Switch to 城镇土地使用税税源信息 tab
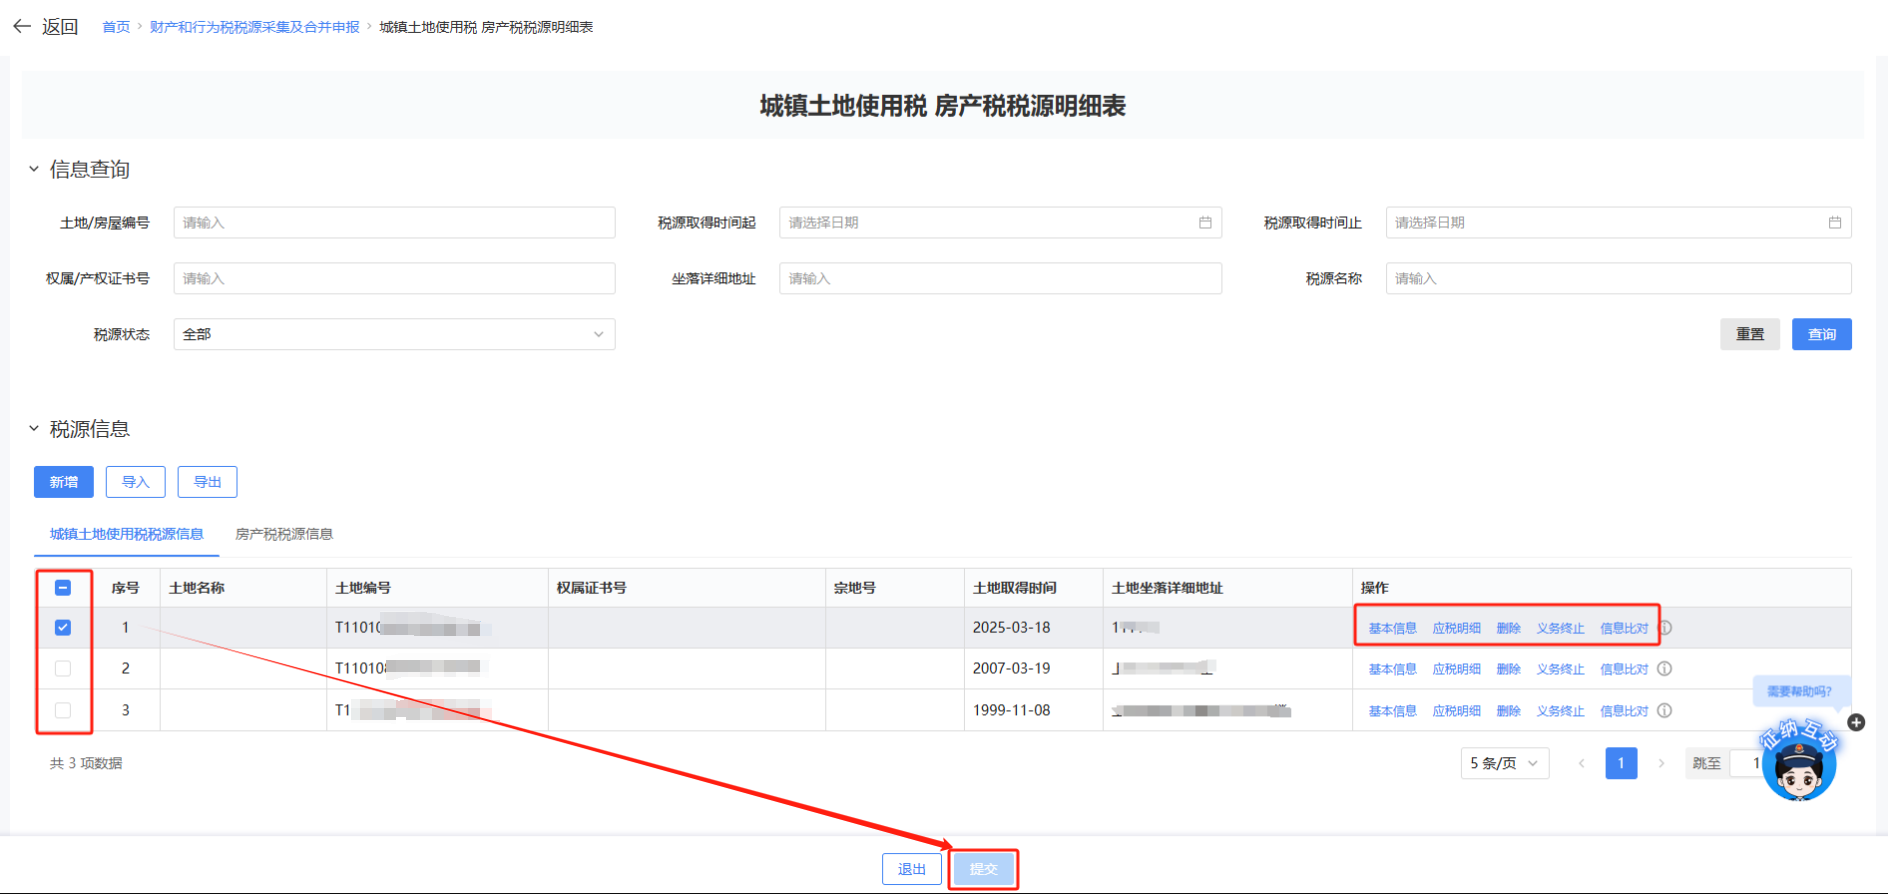The height and width of the screenshot is (894, 1888). coord(127,534)
